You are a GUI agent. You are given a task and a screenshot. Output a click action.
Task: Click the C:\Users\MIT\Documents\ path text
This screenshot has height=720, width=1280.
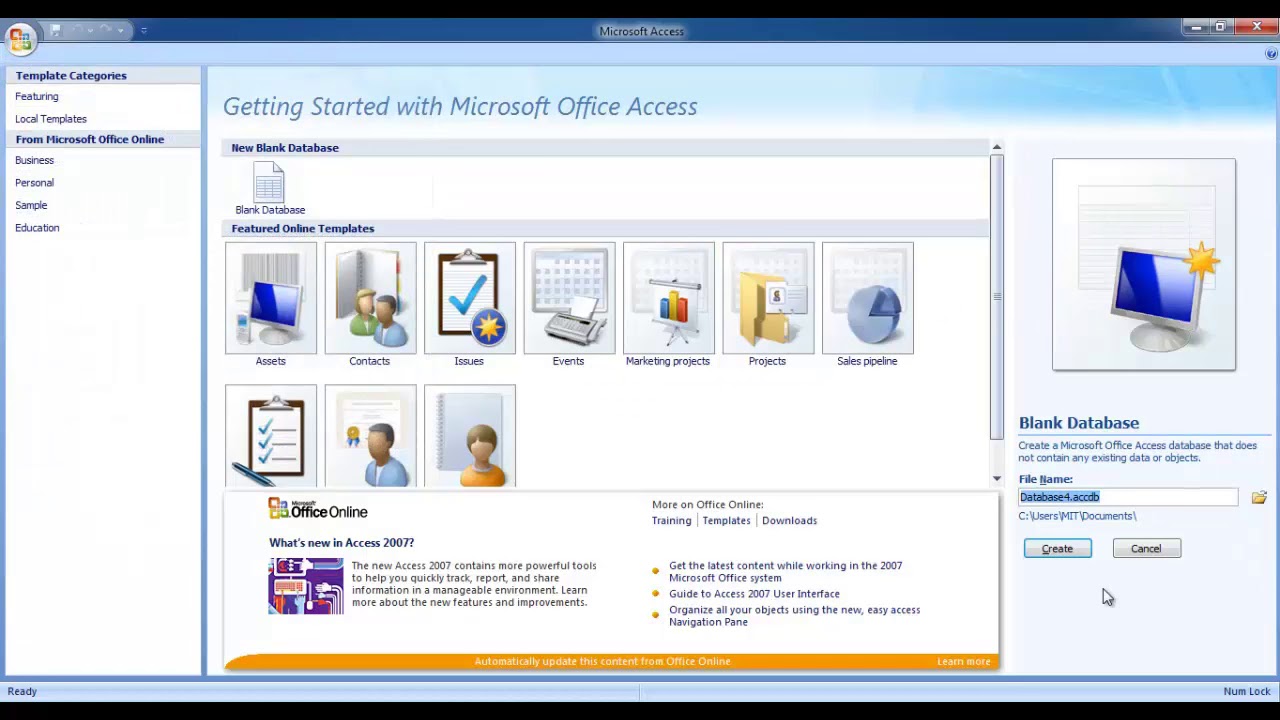pos(1077,516)
